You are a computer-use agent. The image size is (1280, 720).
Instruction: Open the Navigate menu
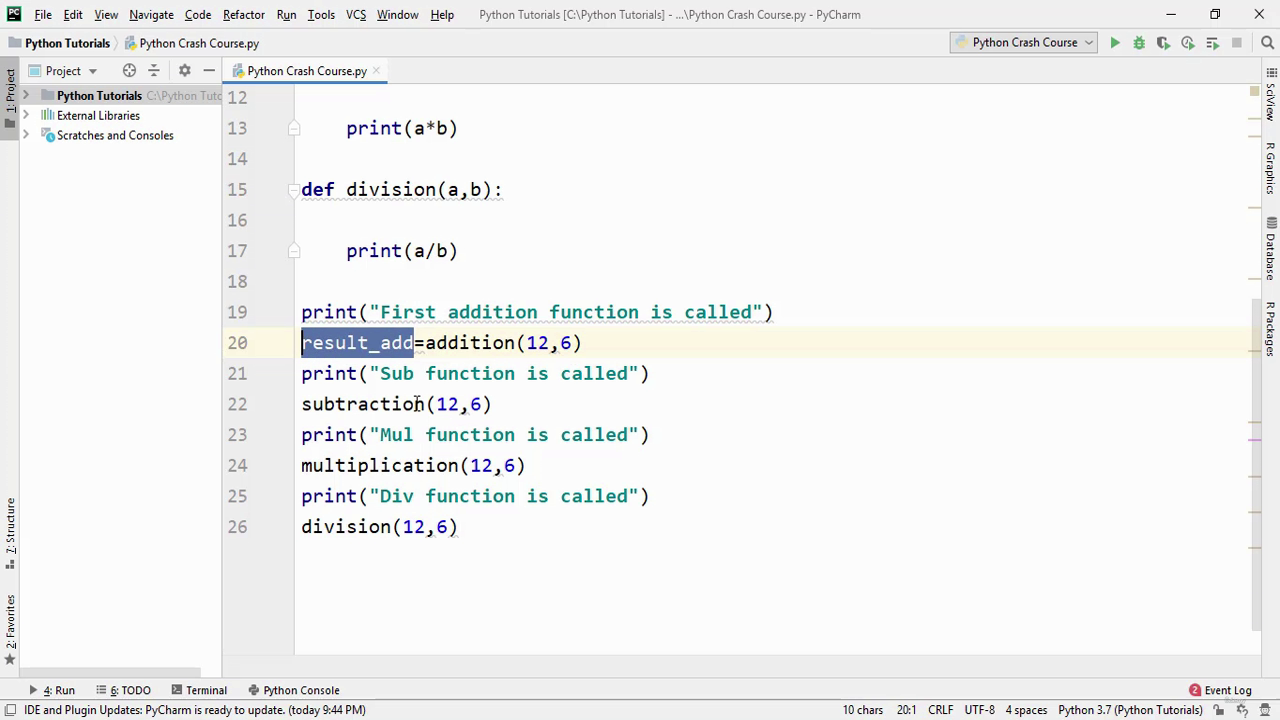[151, 15]
